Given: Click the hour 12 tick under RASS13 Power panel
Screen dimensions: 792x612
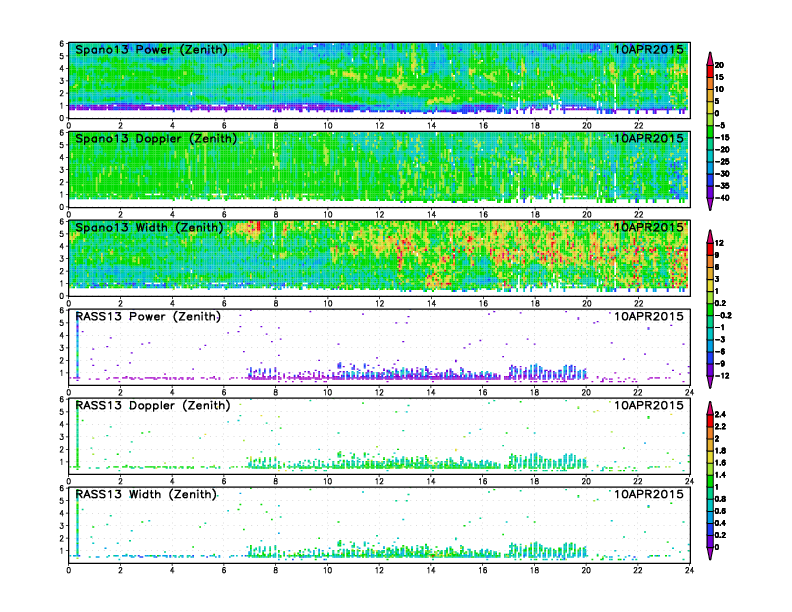Looking at the screenshot, I should coord(379,392).
